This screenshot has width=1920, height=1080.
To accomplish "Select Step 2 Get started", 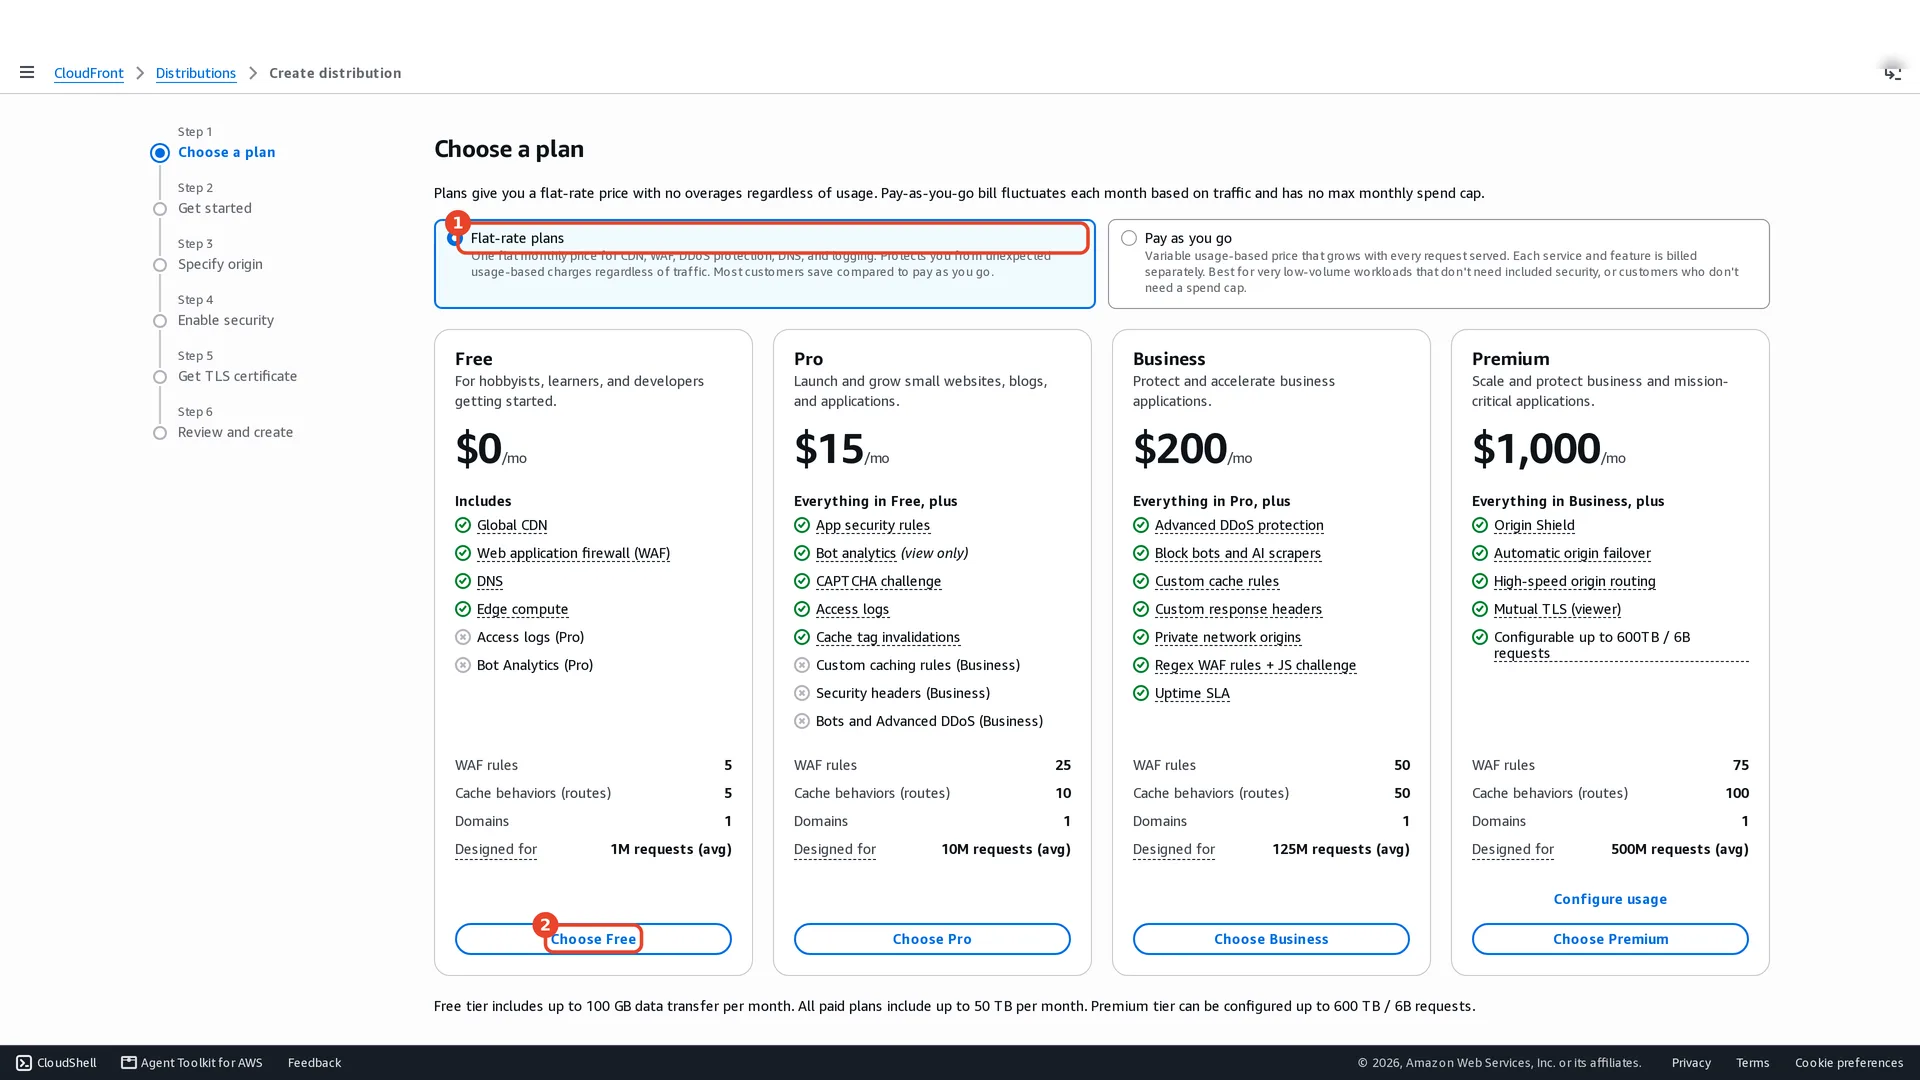I will [x=215, y=208].
